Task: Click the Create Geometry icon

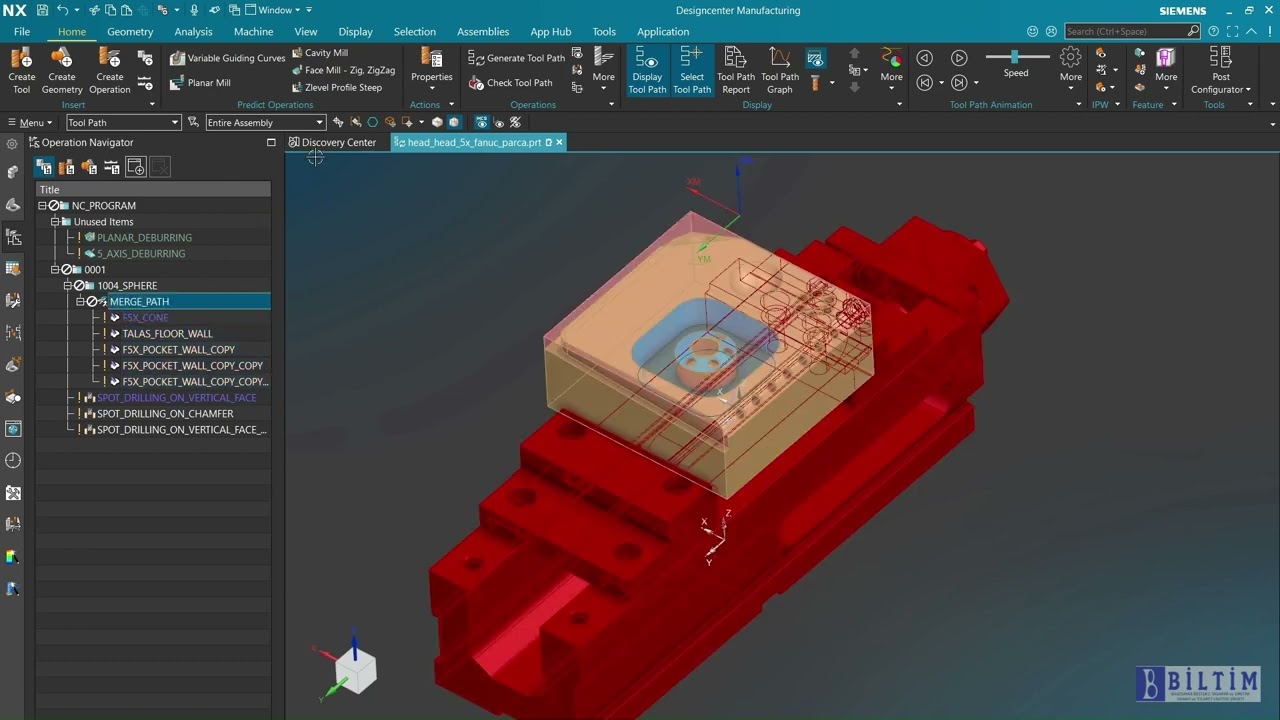Action: (x=62, y=70)
